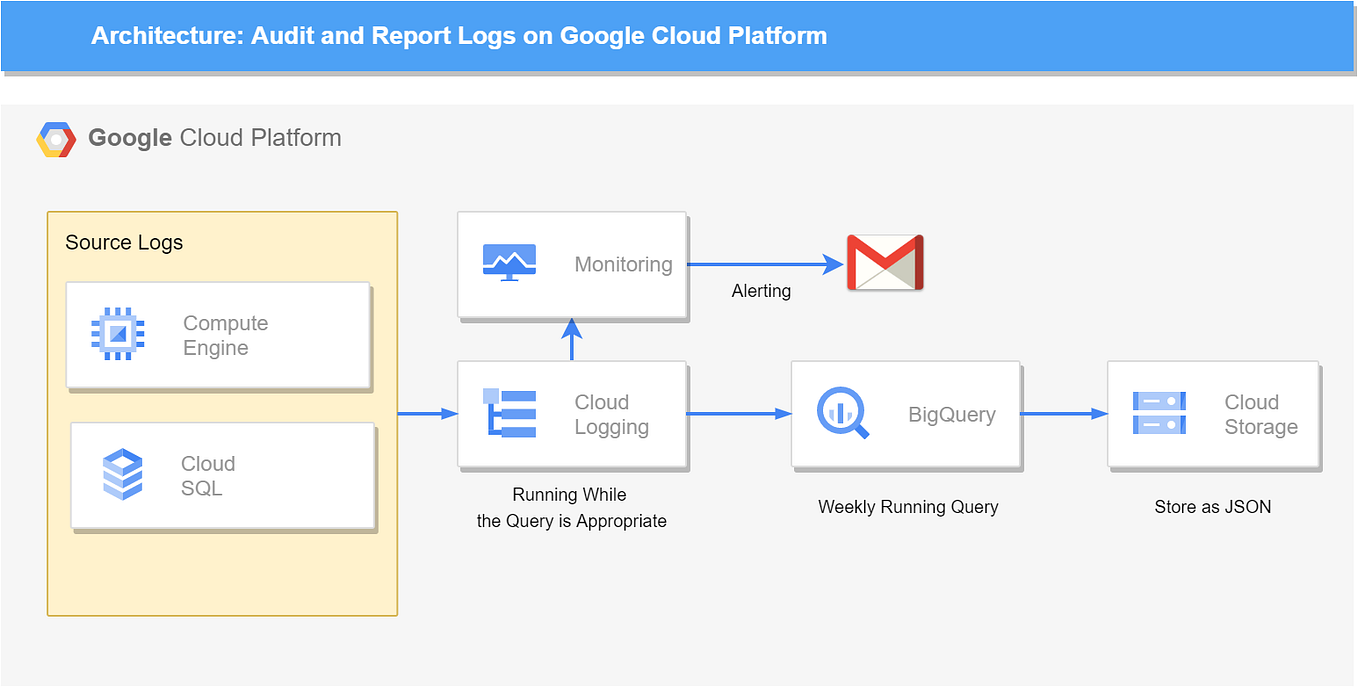This screenshot has height=687, width=1358.
Task: Click the blue Monitoring chart graphic
Action: coord(508,264)
